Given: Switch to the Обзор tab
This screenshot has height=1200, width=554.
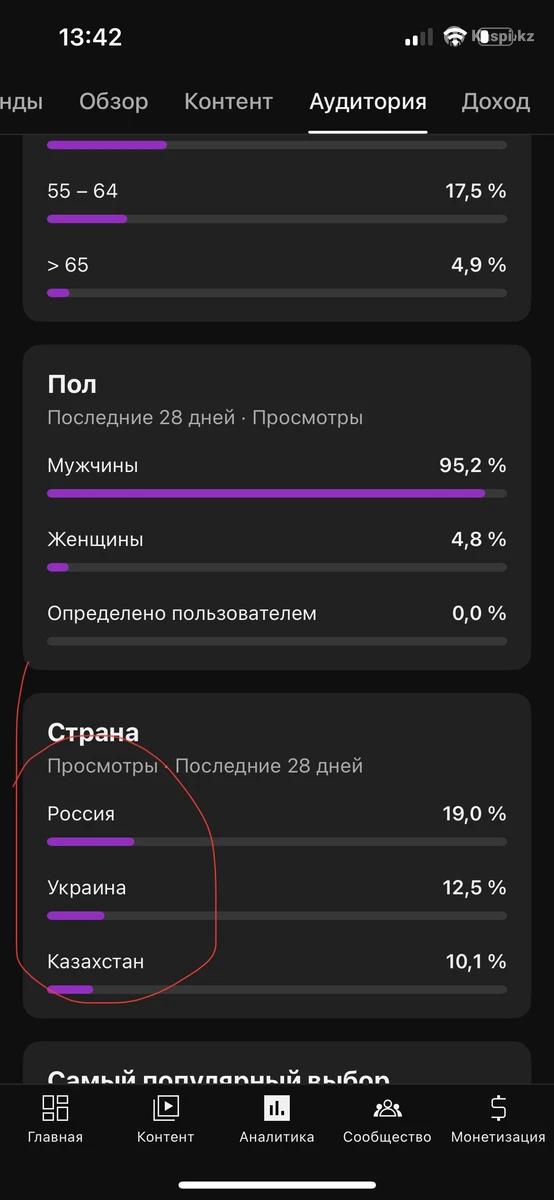Looking at the screenshot, I should pos(114,101).
